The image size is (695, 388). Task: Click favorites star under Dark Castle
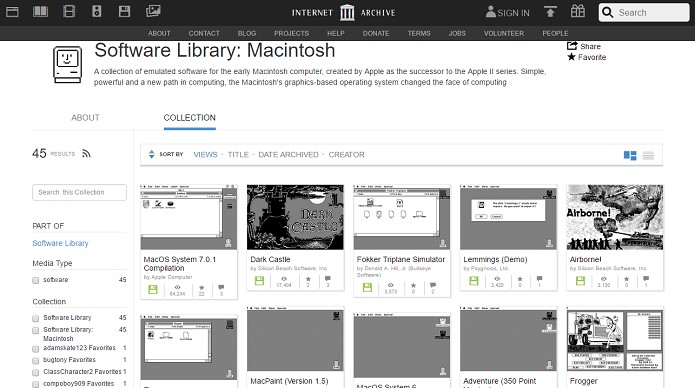click(x=308, y=279)
